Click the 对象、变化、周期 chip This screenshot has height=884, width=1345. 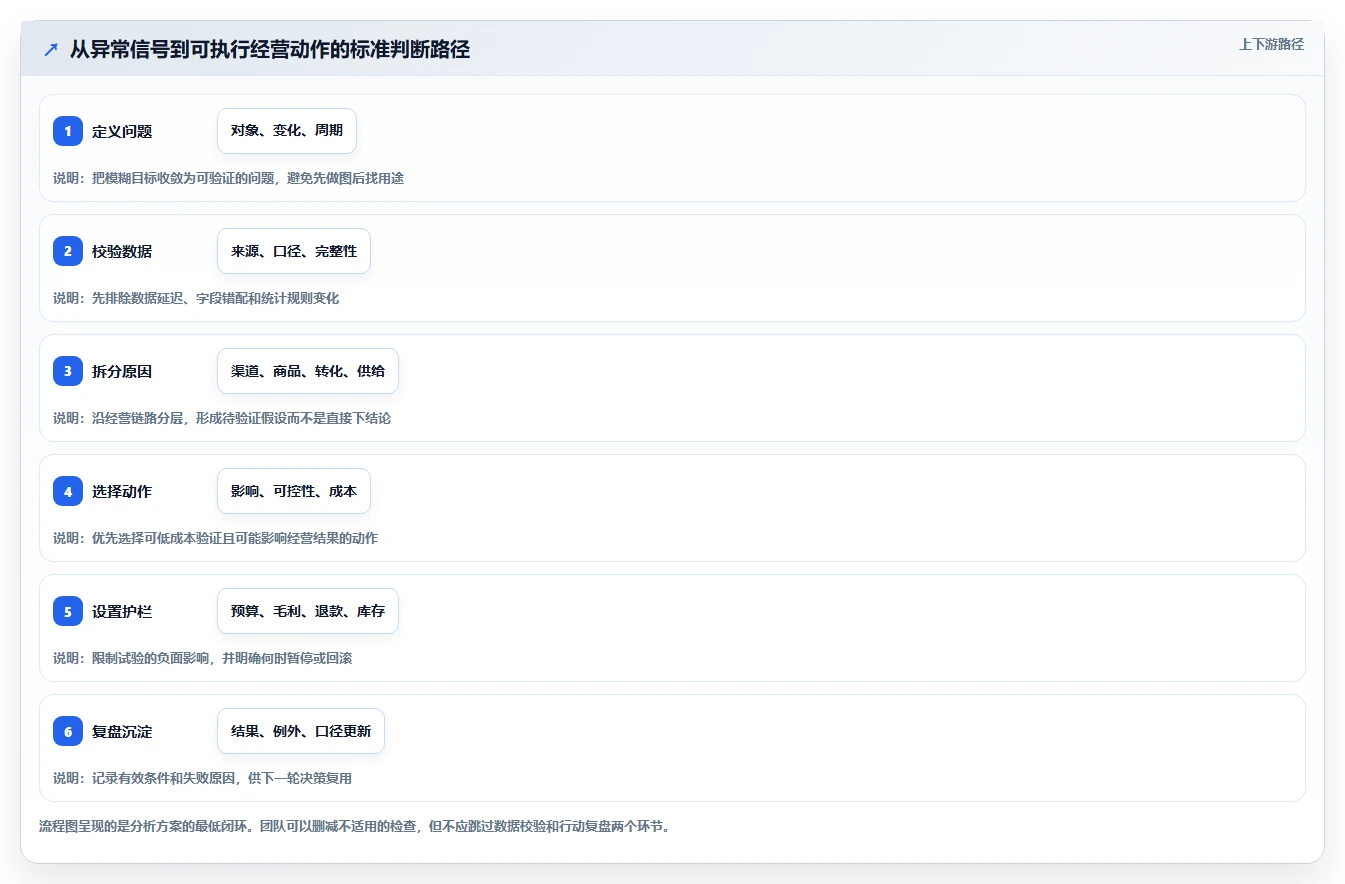click(287, 131)
